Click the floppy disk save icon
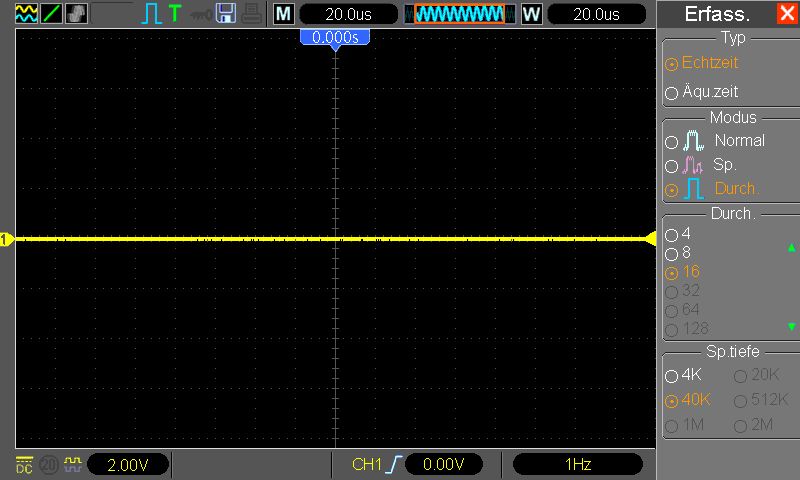Image resolution: width=800 pixels, height=480 pixels. point(226,14)
